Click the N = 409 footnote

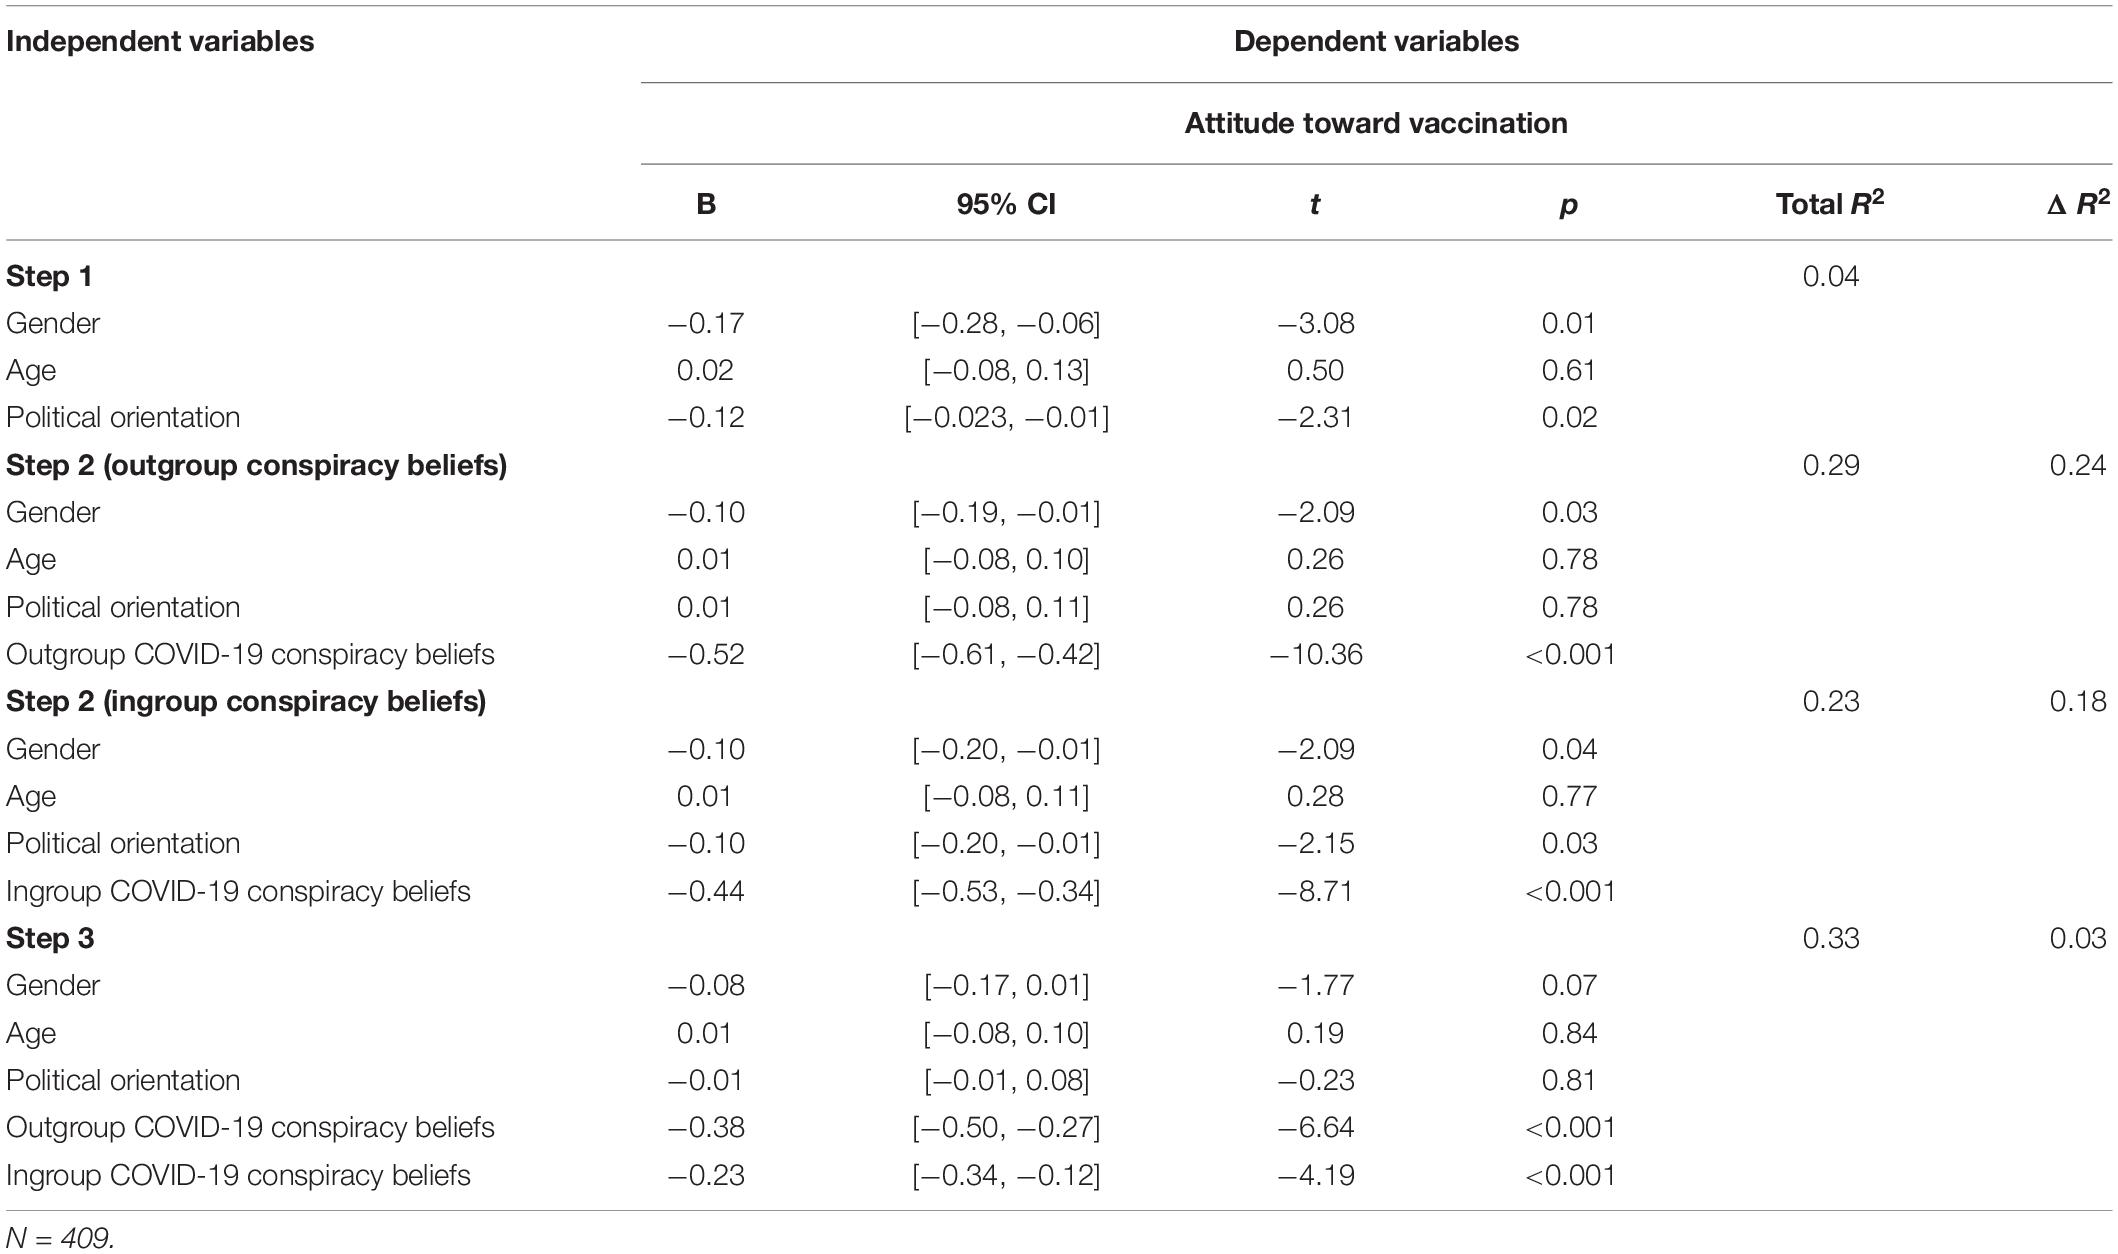[x=60, y=1238]
